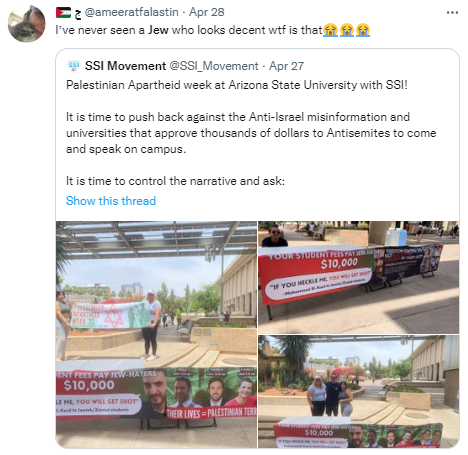This screenshot has width=468, height=455.
Task: Open the three-dot more options menu
Action: 452,13
